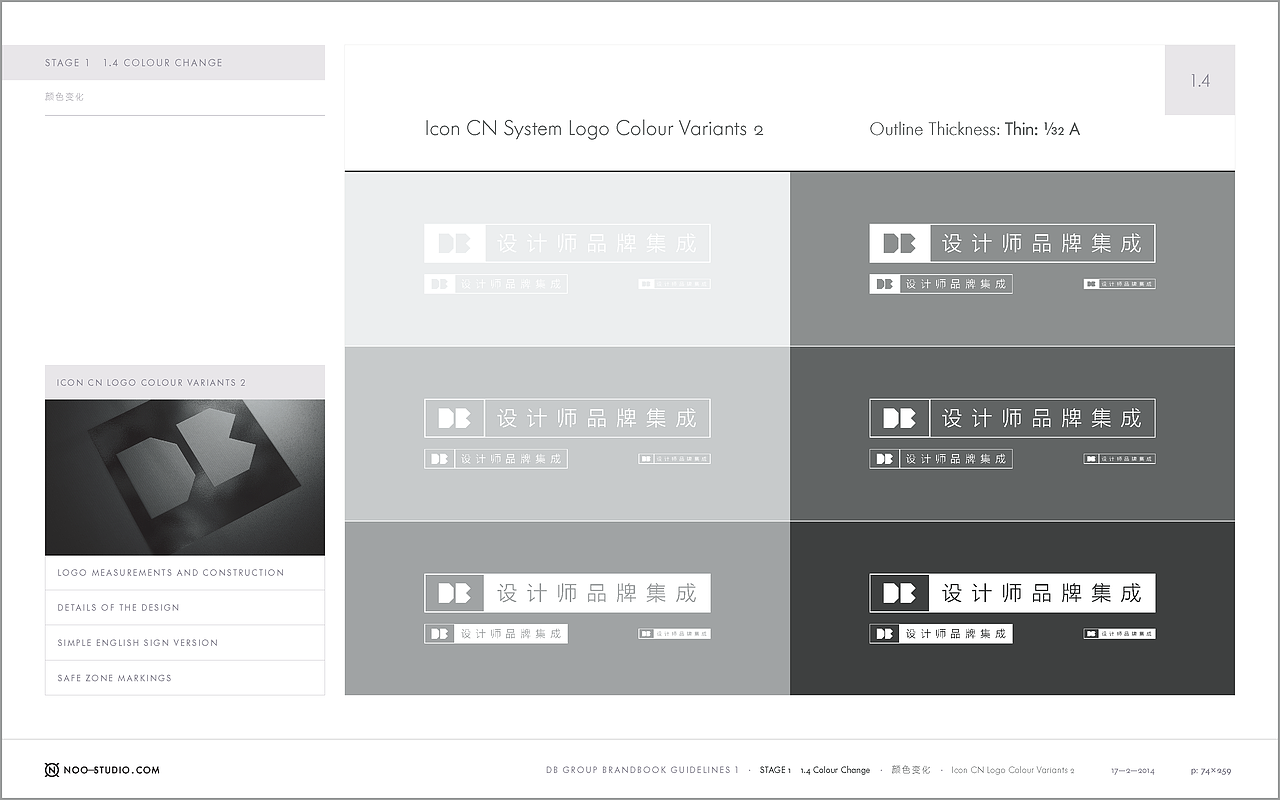Click the 1.4 Colour Change footer breadcrumb
This screenshot has width=1280, height=800.
(x=835, y=770)
